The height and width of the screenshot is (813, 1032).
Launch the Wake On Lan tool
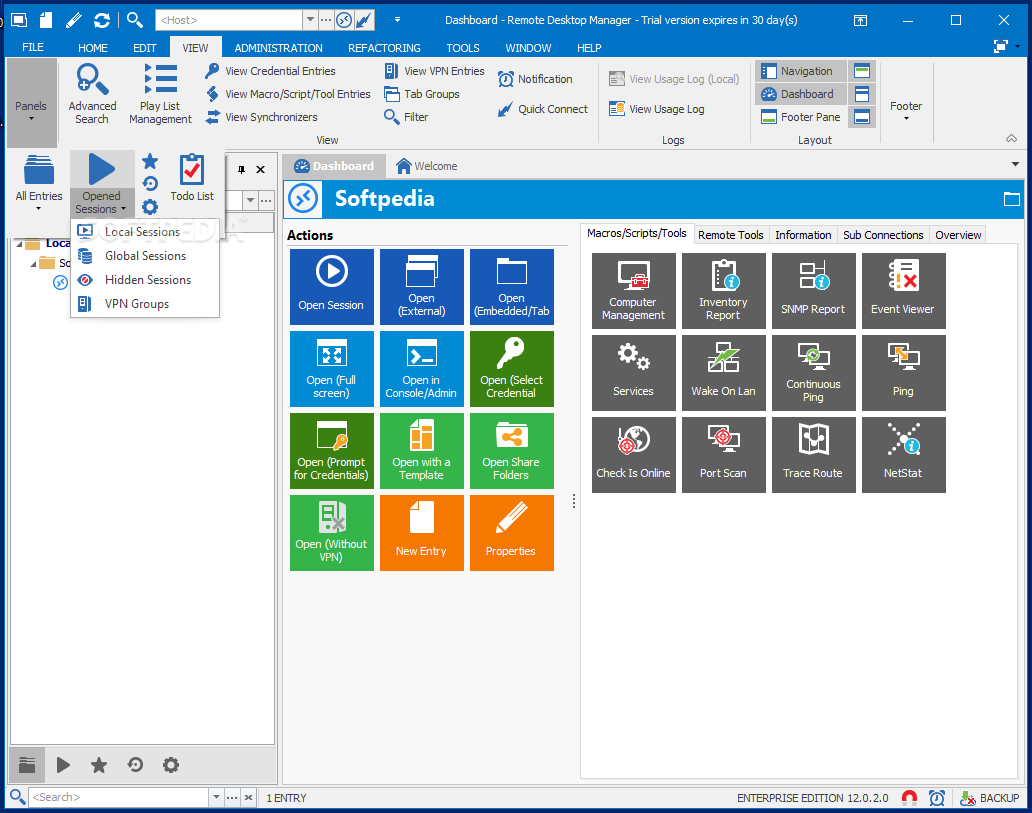(x=724, y=373)
